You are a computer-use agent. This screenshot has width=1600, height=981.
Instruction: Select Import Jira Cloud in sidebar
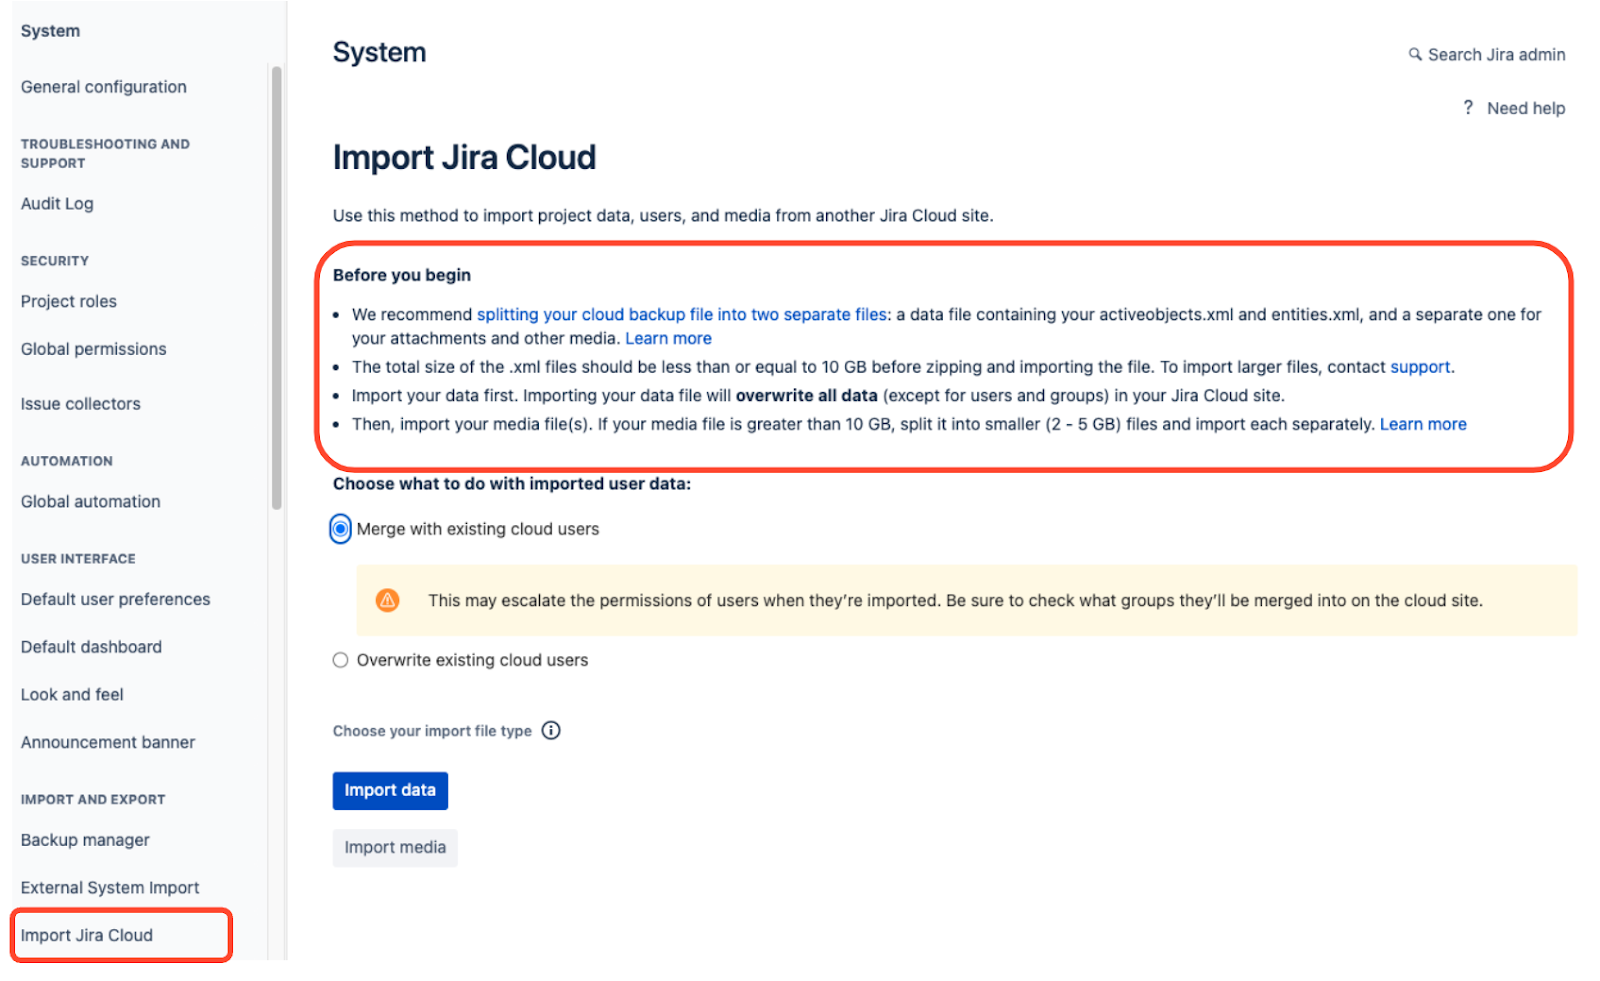pos(87,935)
